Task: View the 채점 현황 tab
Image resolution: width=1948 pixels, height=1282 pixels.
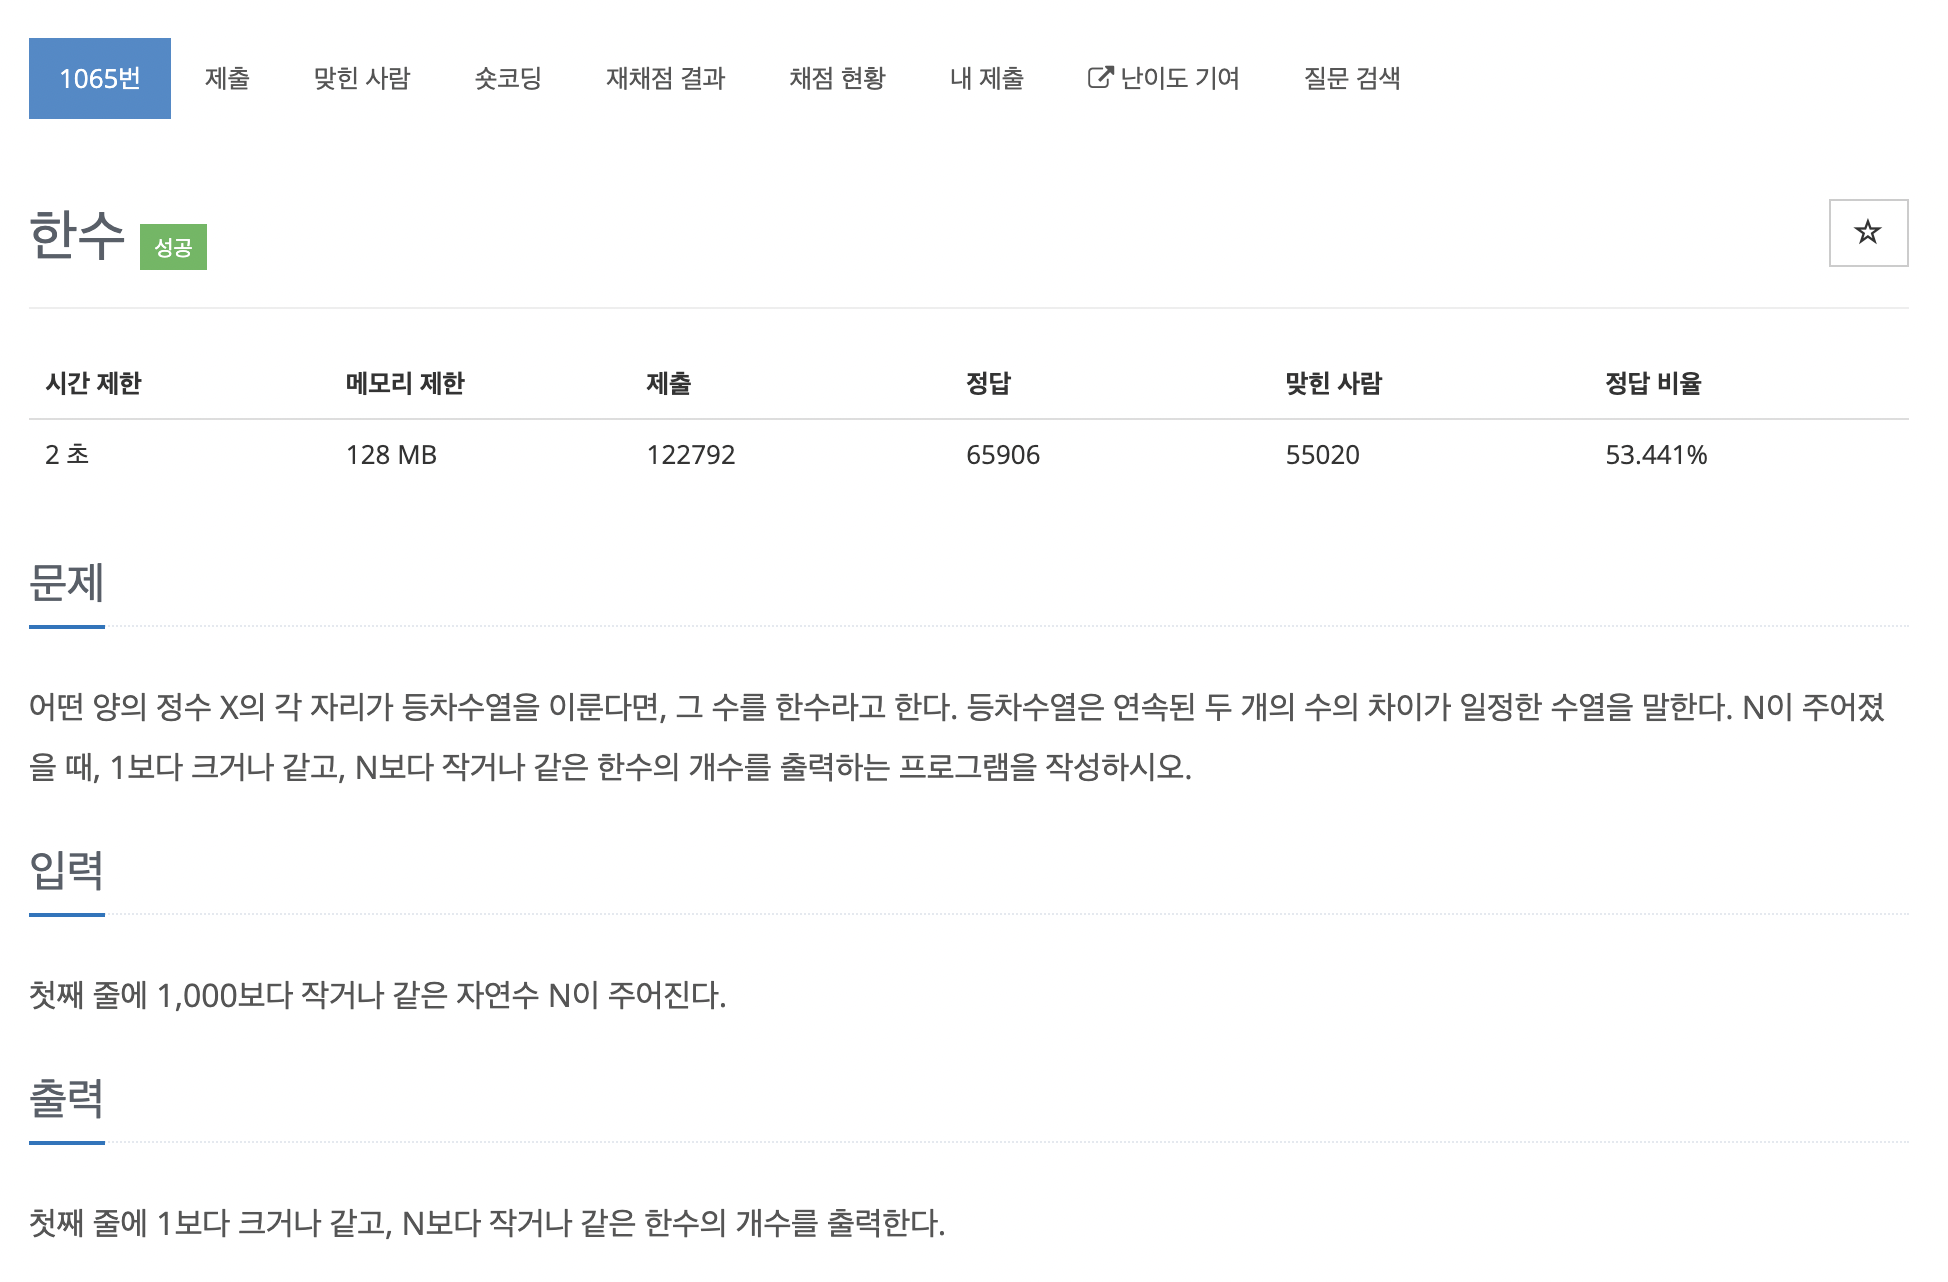Action: coord(837,78)
